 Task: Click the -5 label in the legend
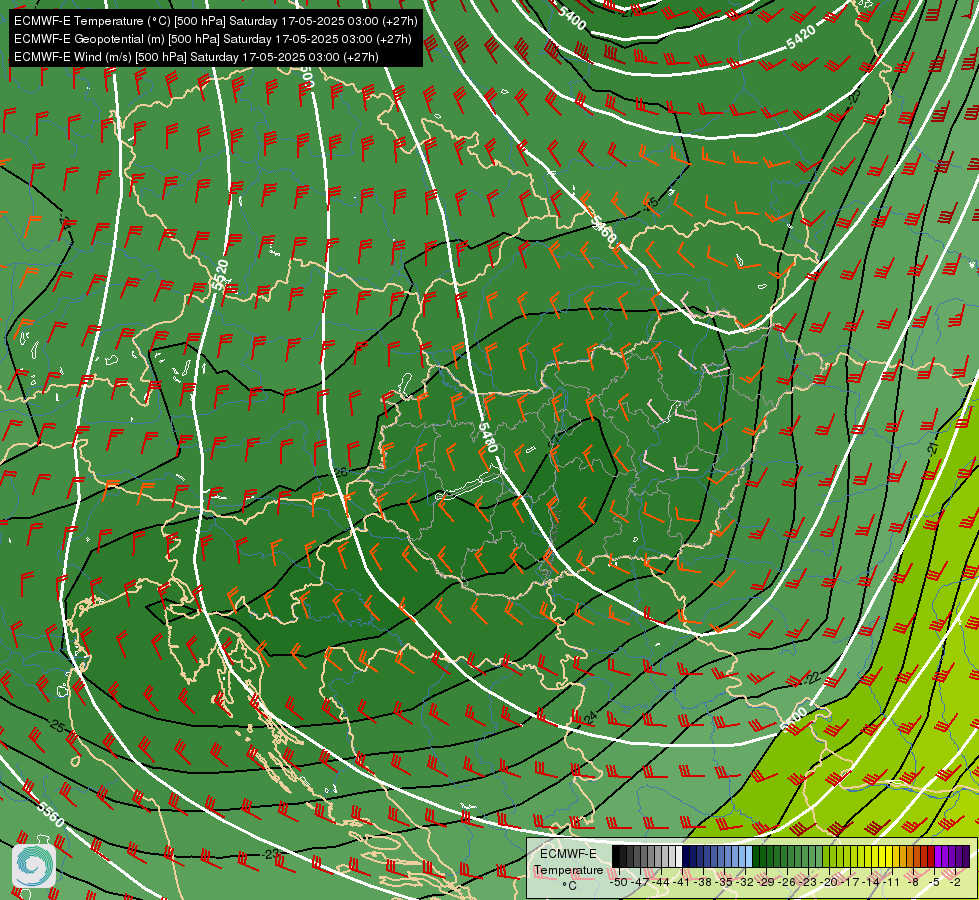[x=934, y=882]
